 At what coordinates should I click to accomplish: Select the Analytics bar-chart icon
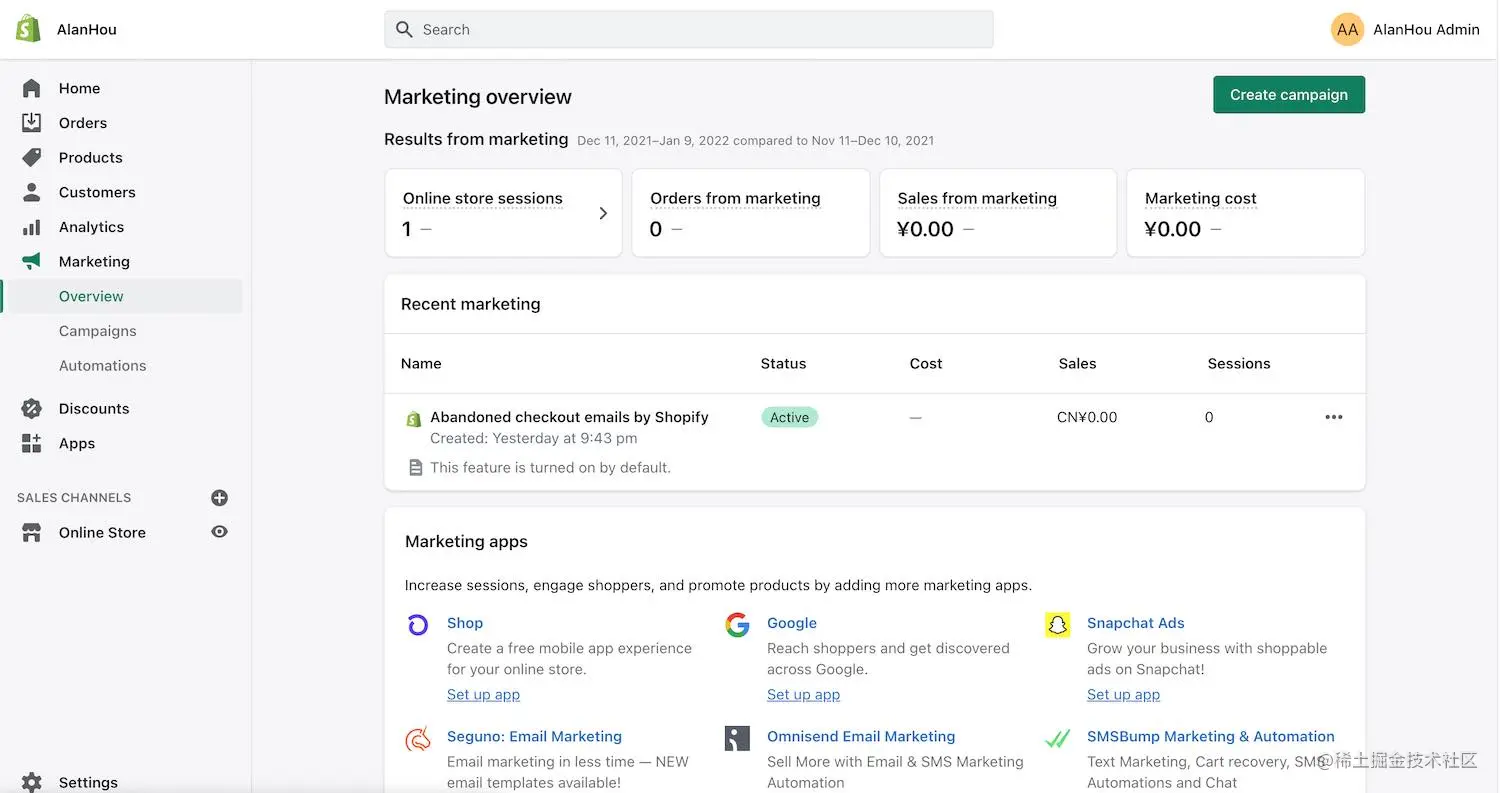coord(32,227)
